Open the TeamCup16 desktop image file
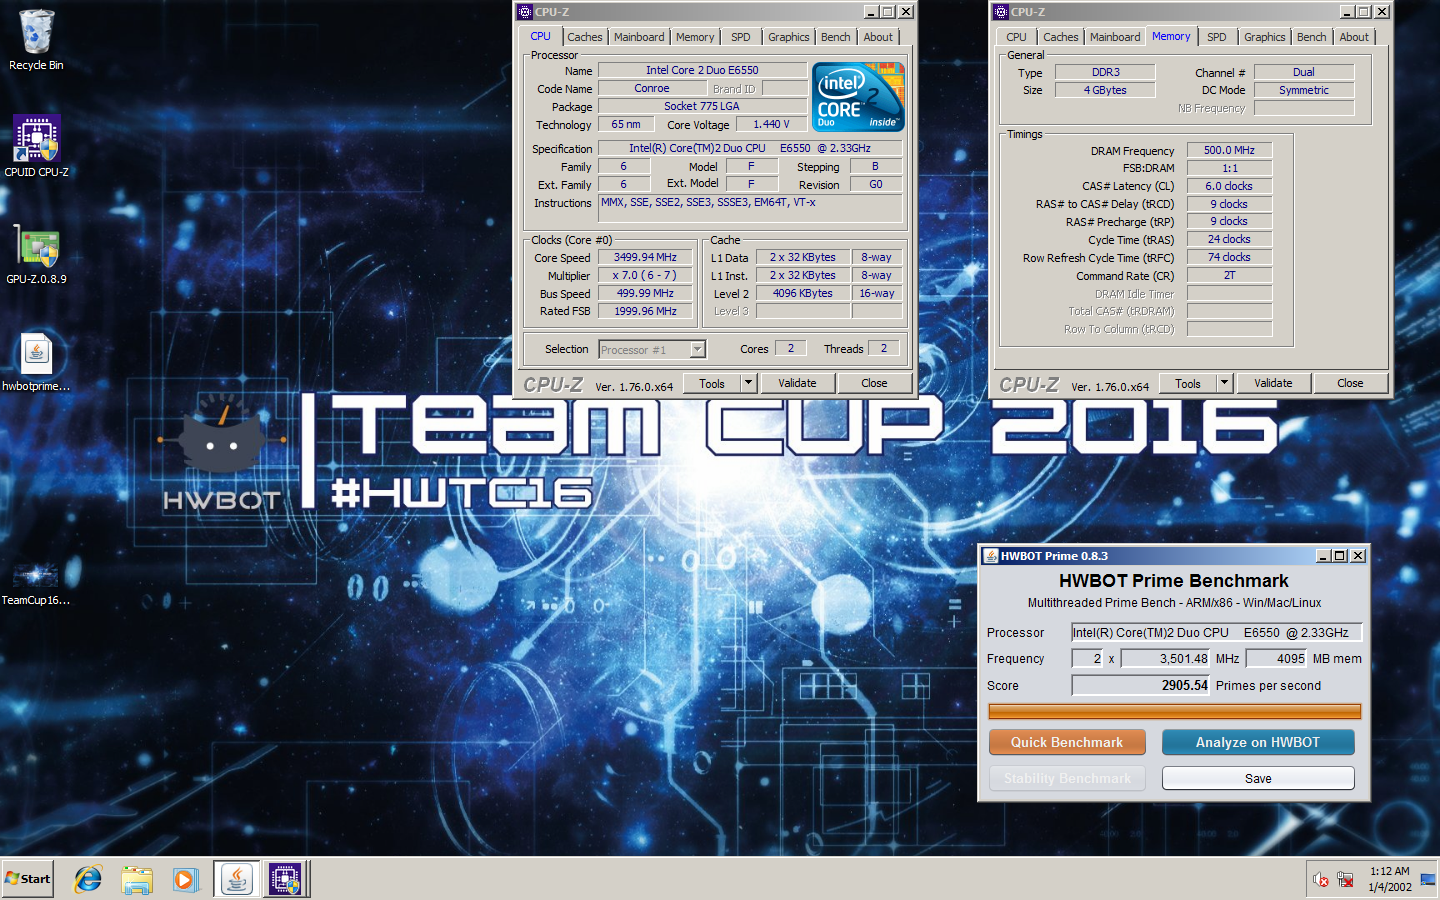Viewport: 1440px width, 900px height. (36, 582)
